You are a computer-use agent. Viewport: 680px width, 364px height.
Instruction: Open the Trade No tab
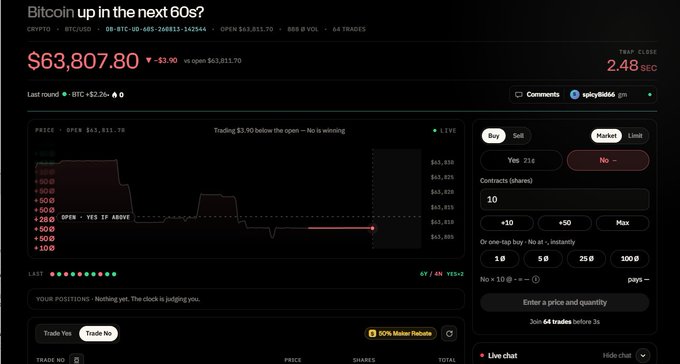click(x=98, y=333)
